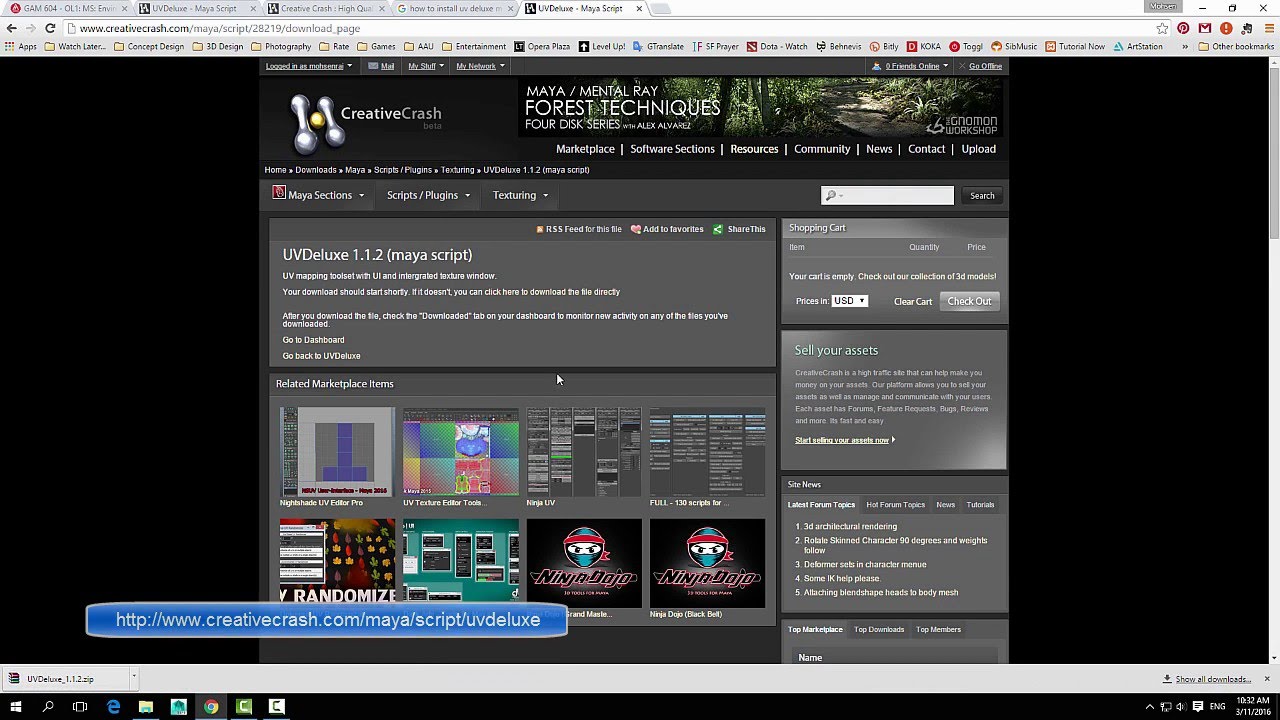This screenshot has height=720, width=1280.
Task: Open Nightshade UV Editor Pro thumbnail
Action: (x=337, y=452)
